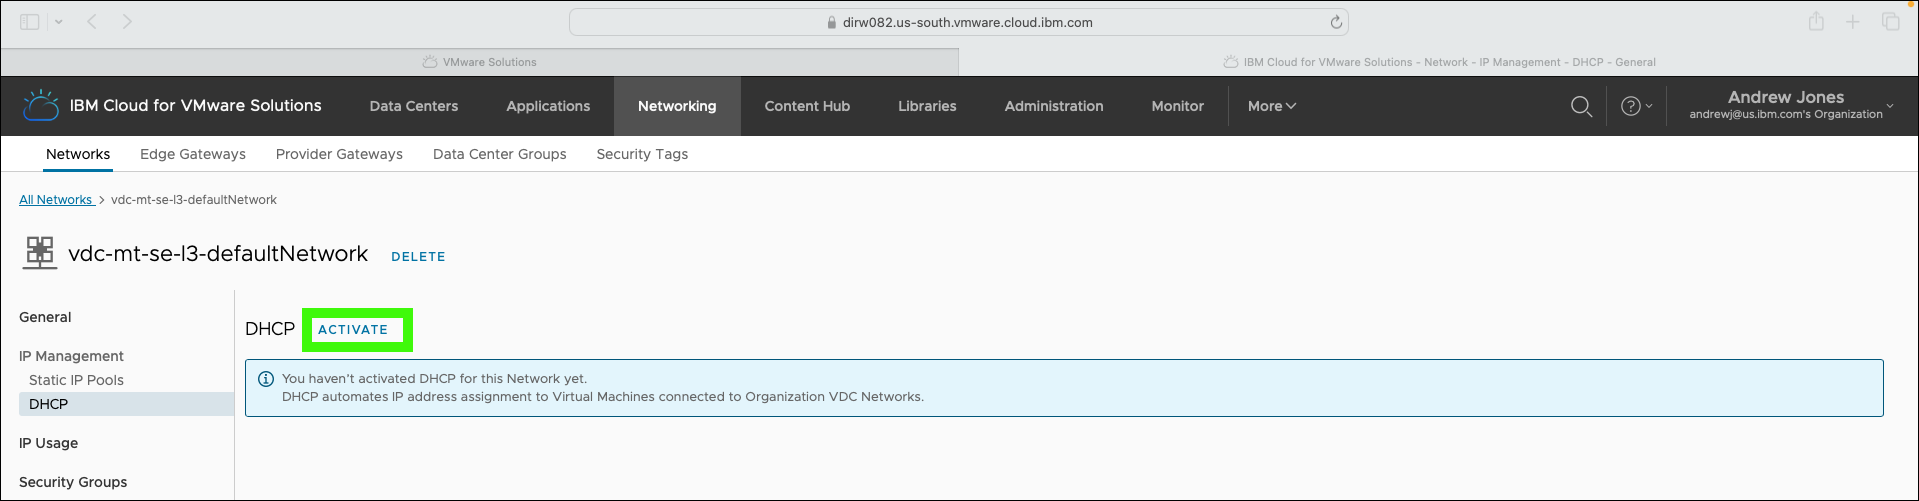Open Security Groups in left navigation
The image size is (1919, 501).
pyautogui.click(x=73, y=482)
